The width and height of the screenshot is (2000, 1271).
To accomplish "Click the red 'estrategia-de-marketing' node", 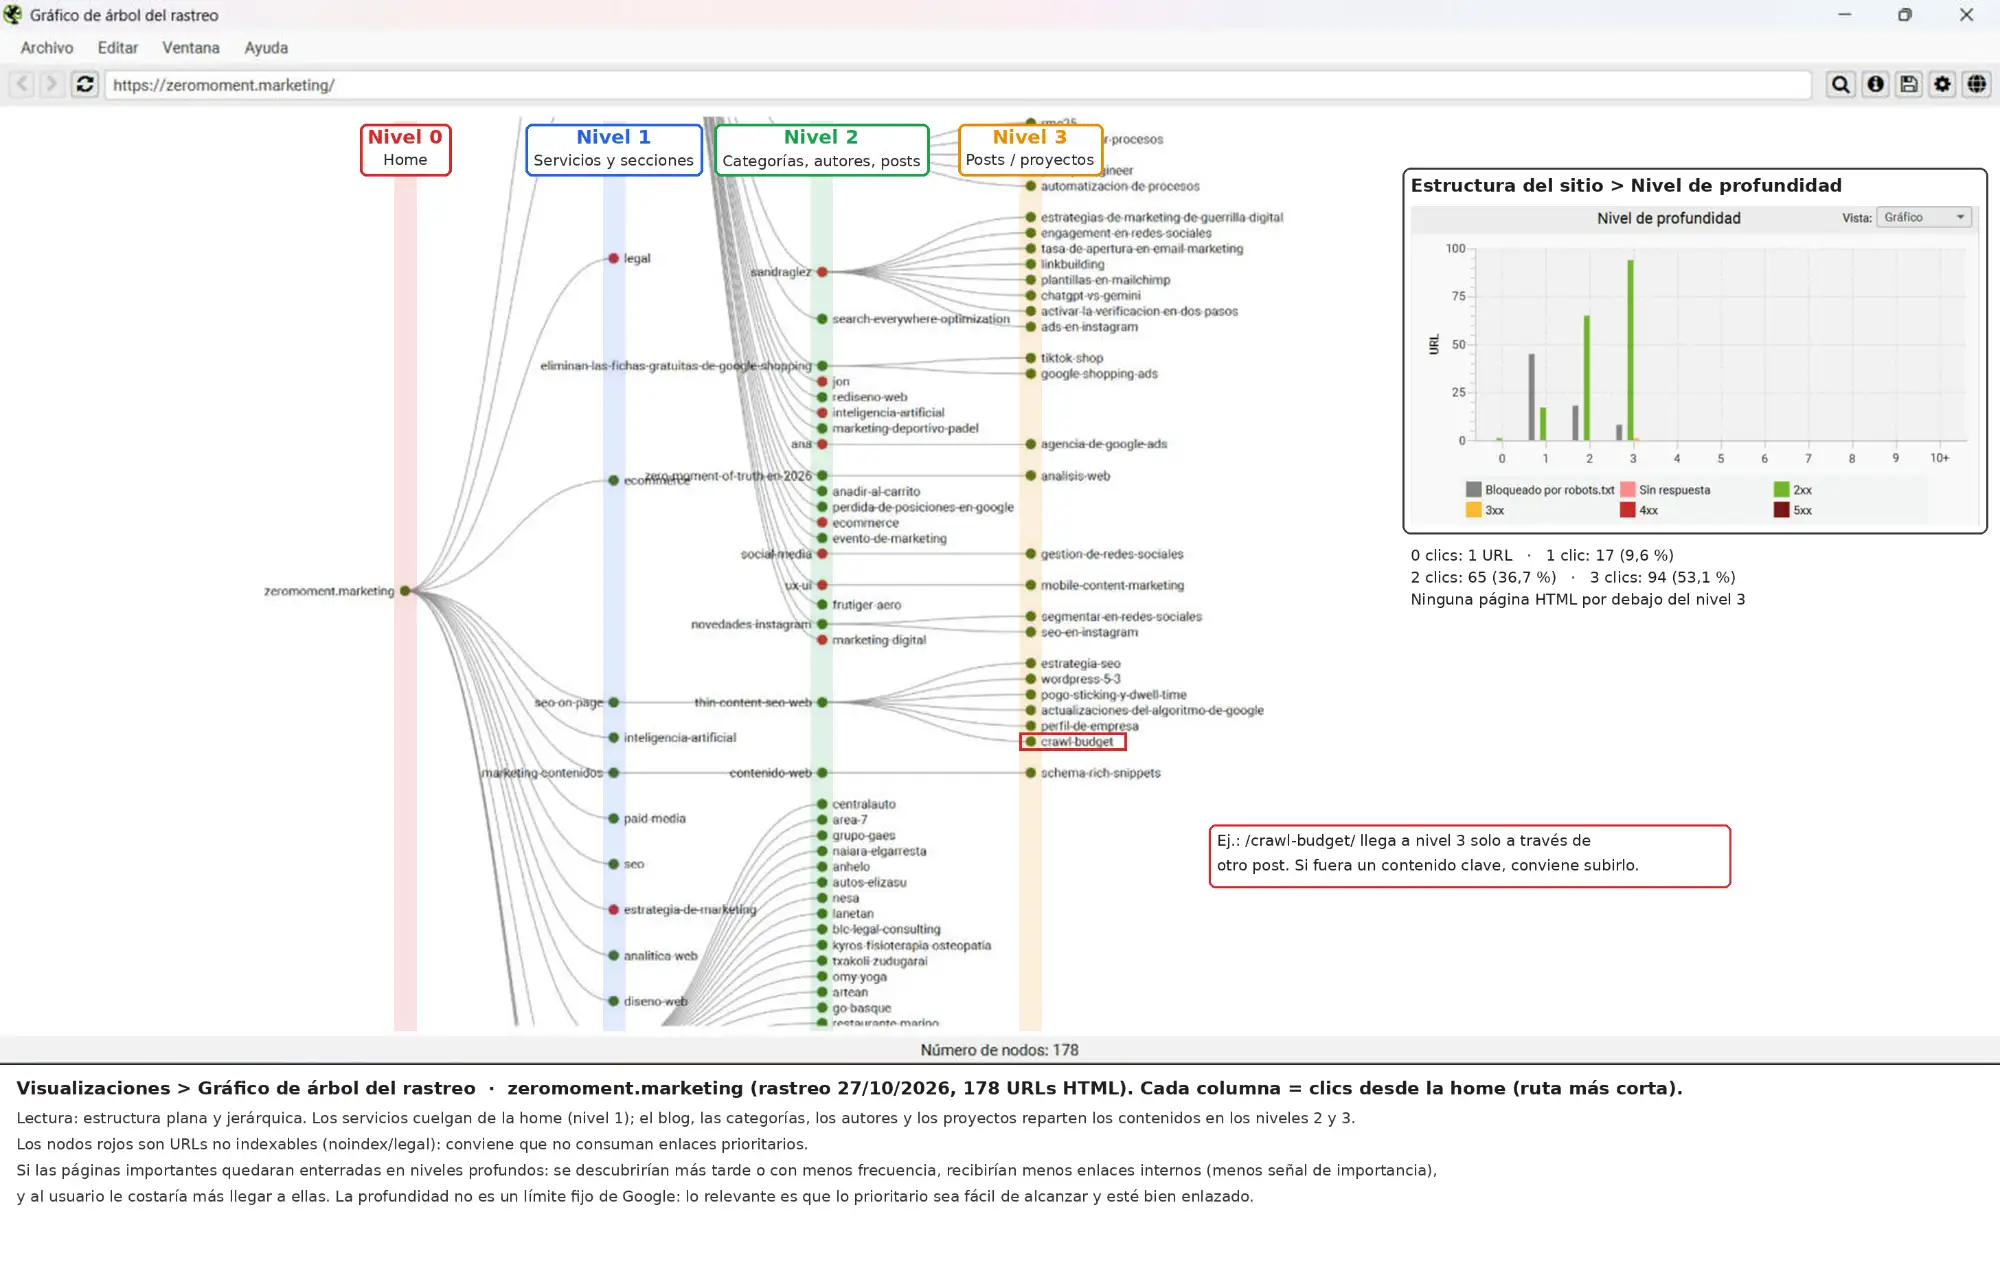I will tap(613, 909).
